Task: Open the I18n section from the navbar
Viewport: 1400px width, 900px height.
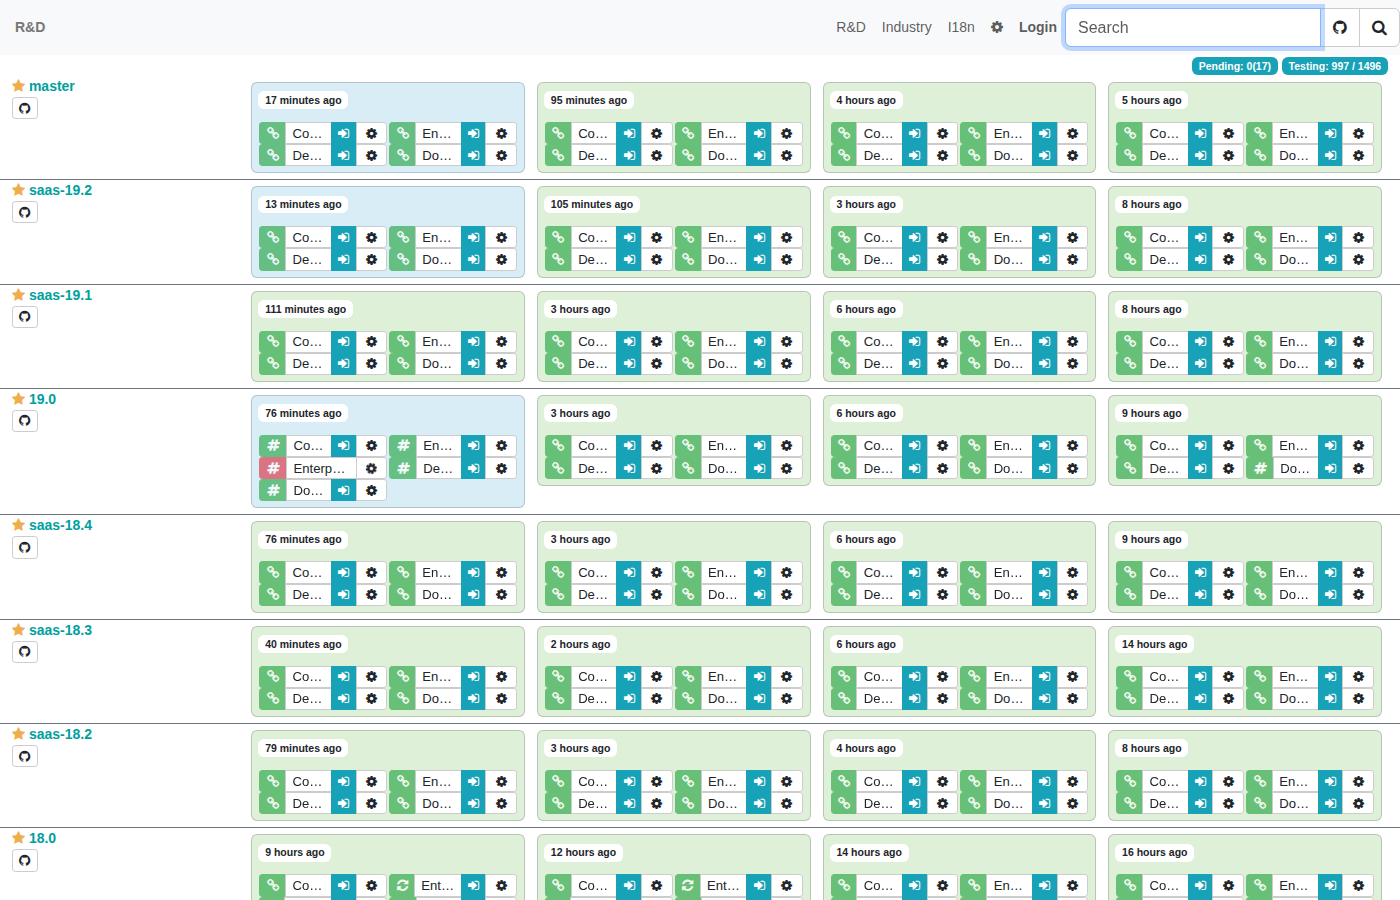Action: [x=961, y=27]
